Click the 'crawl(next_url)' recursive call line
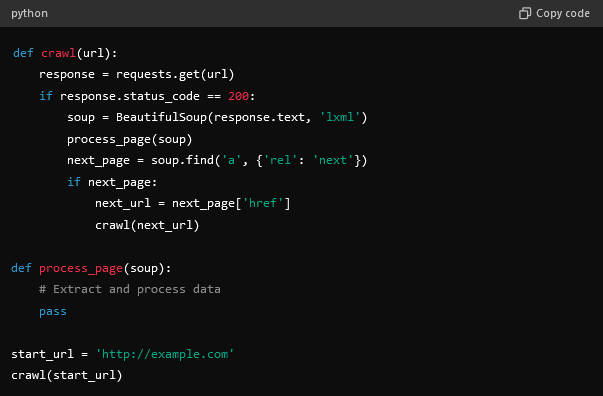Screen dimensions: 603x396 (147, 225)
